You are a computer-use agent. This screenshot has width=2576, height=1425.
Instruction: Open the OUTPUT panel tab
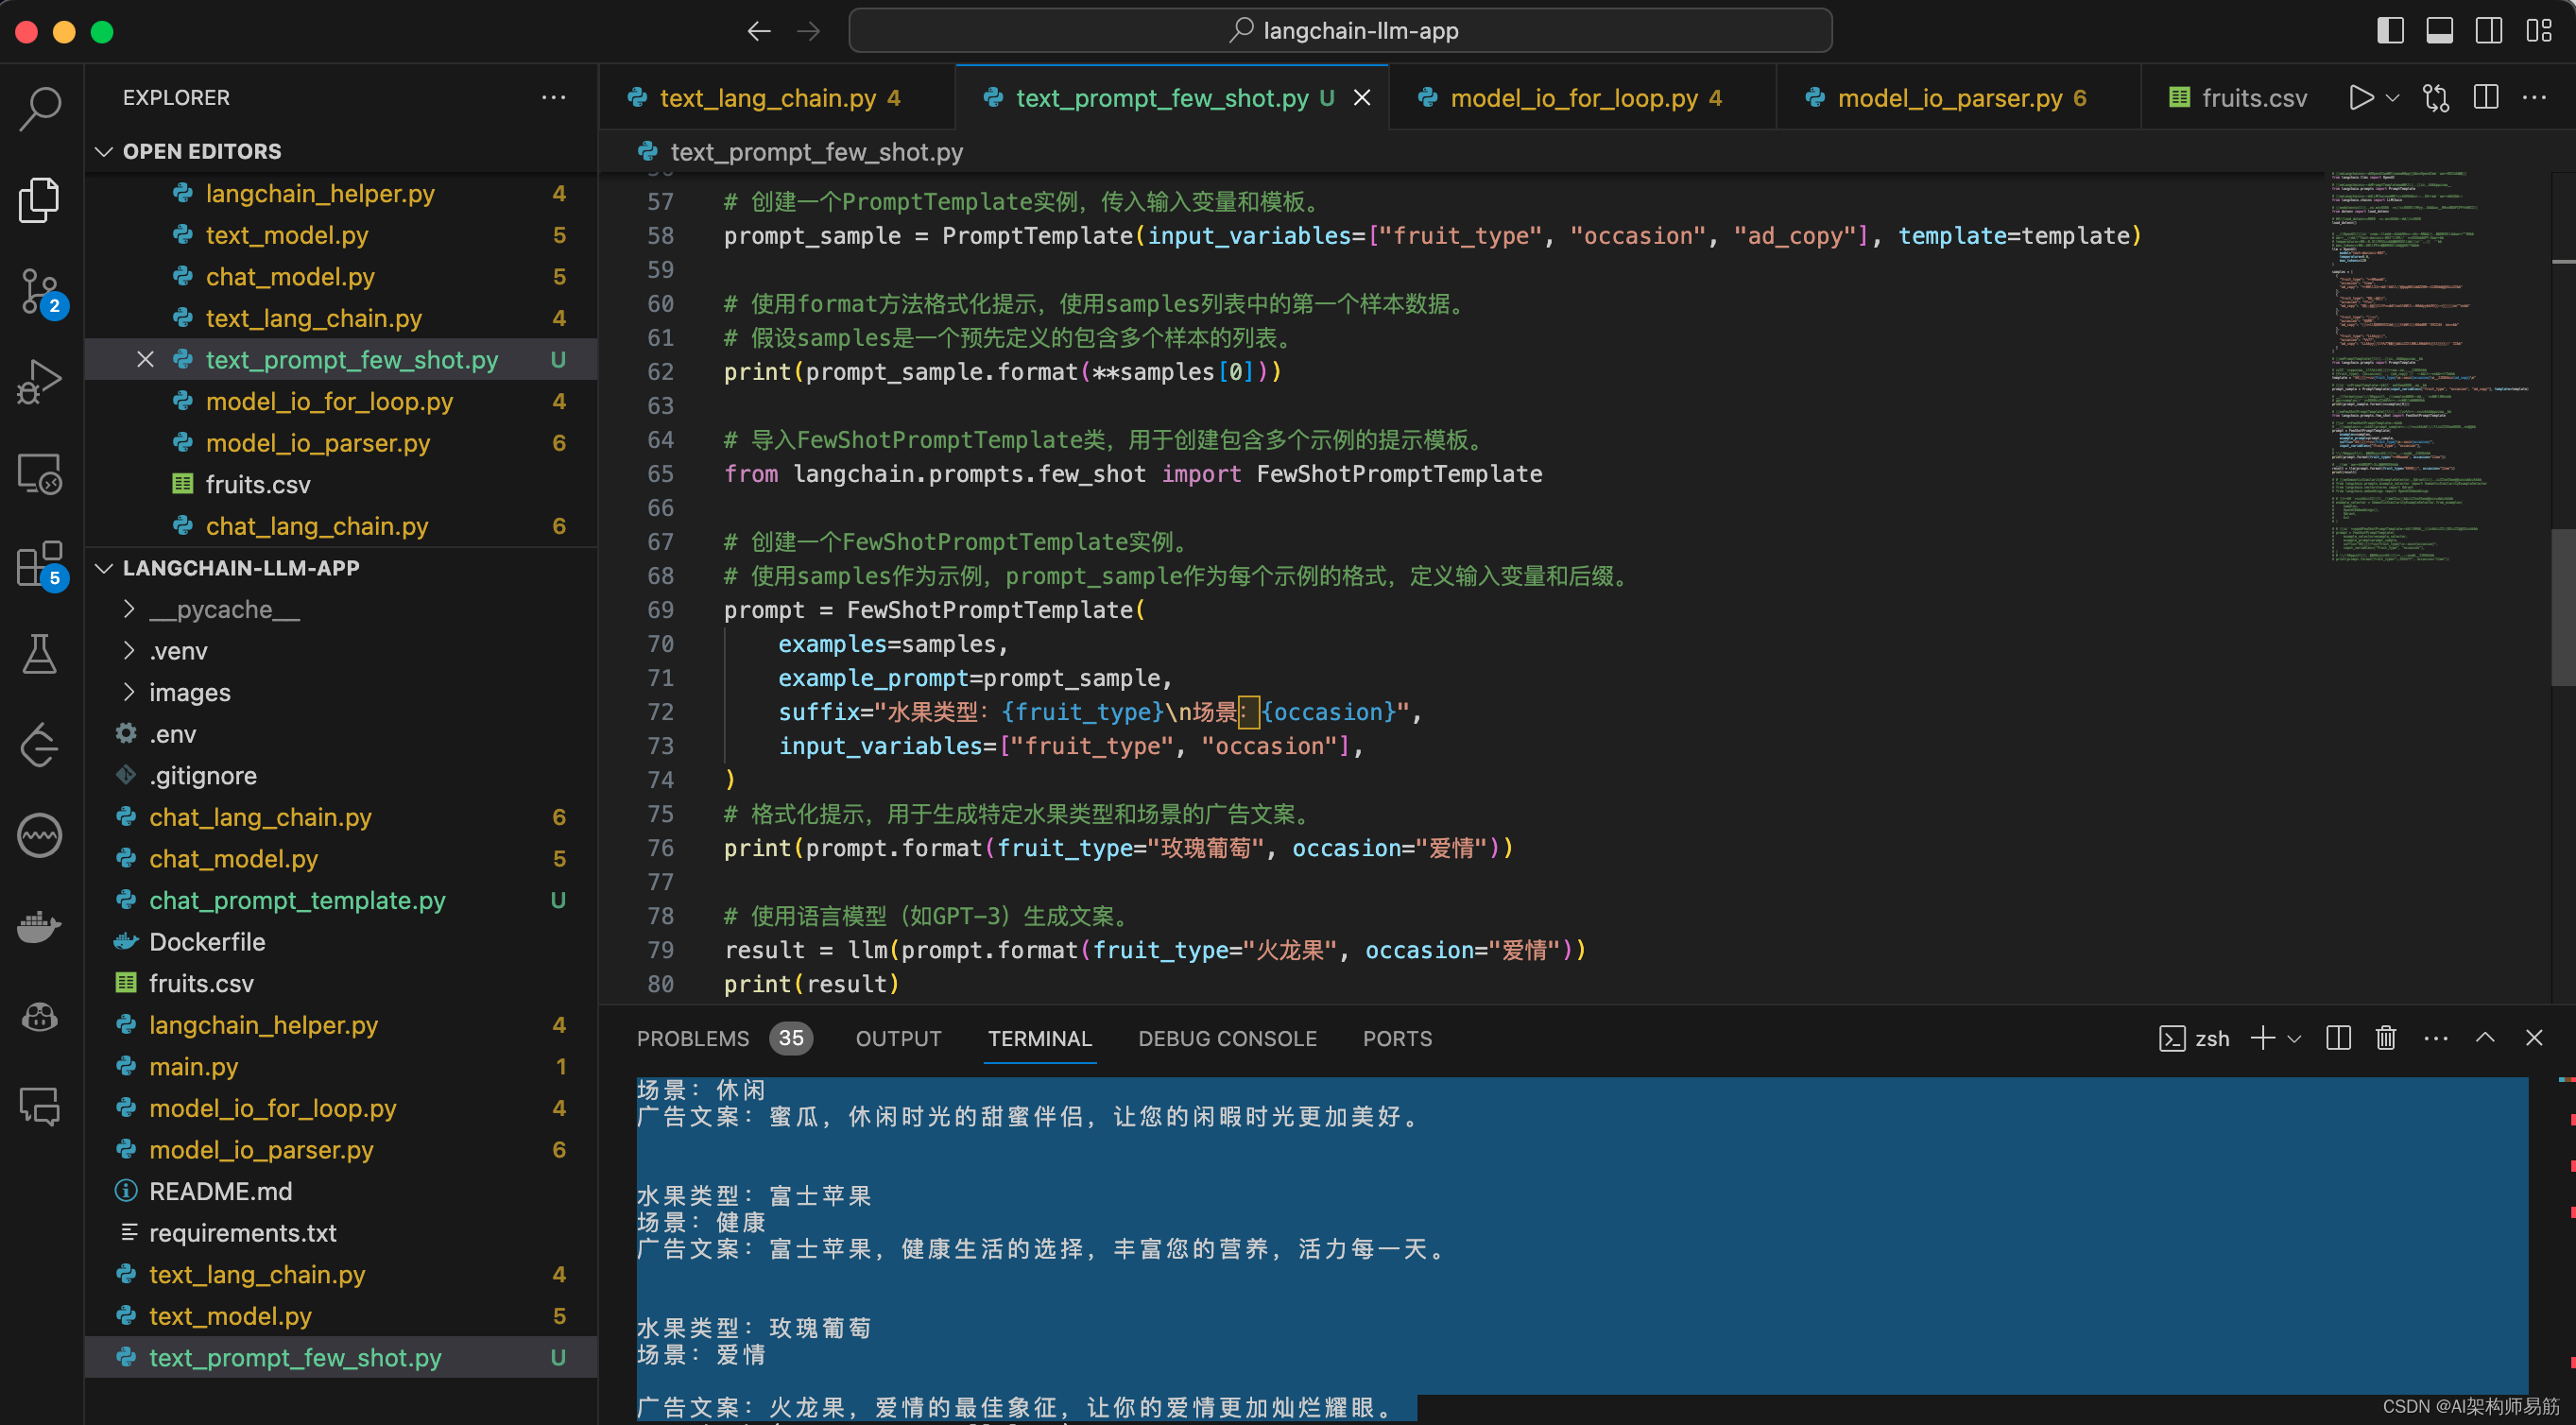point(898,1038)
